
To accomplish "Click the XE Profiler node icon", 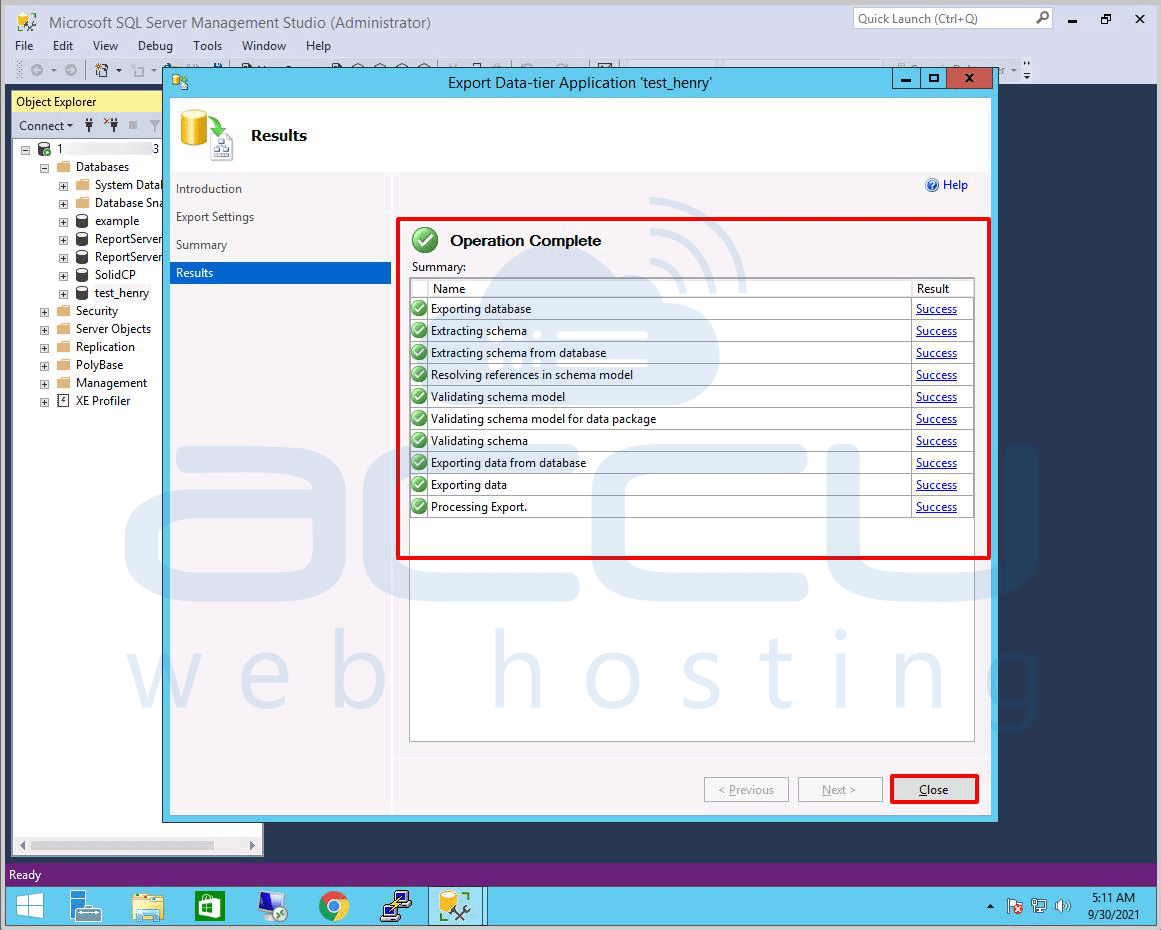I will 64,401.
